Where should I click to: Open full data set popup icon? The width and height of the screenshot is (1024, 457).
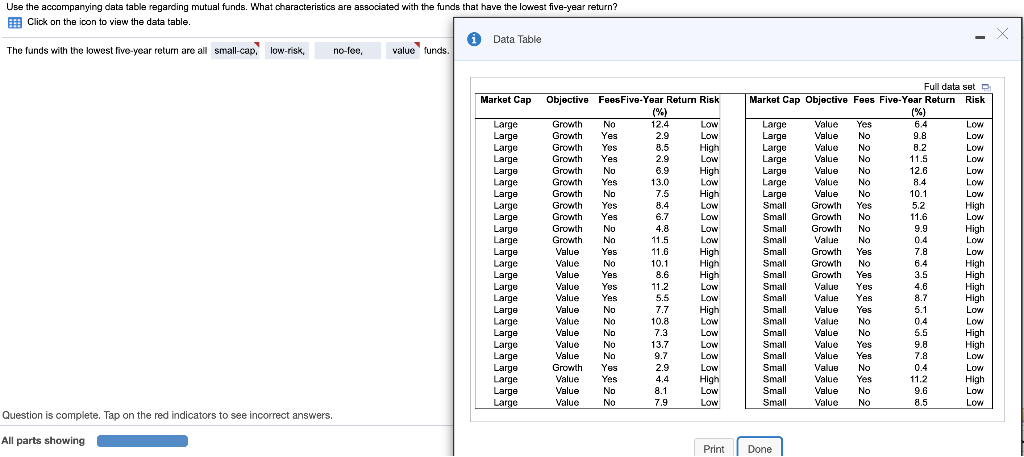(986, 87)
